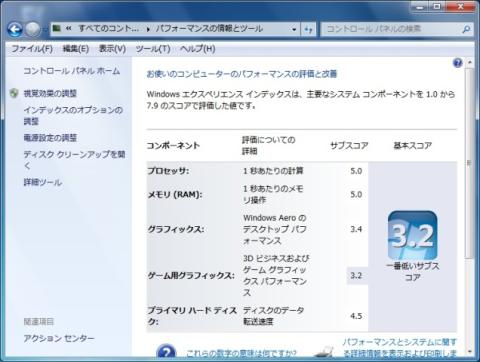Click パフォーマンスとシステムに関する詳細情報 link
Image resolution: width=480 pixels, height=362 pixels.
pos(400,348)
